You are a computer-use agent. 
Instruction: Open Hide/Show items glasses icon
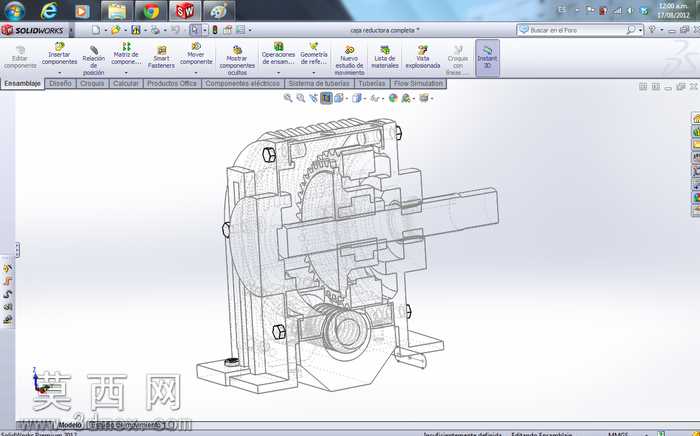click(375, 98)
